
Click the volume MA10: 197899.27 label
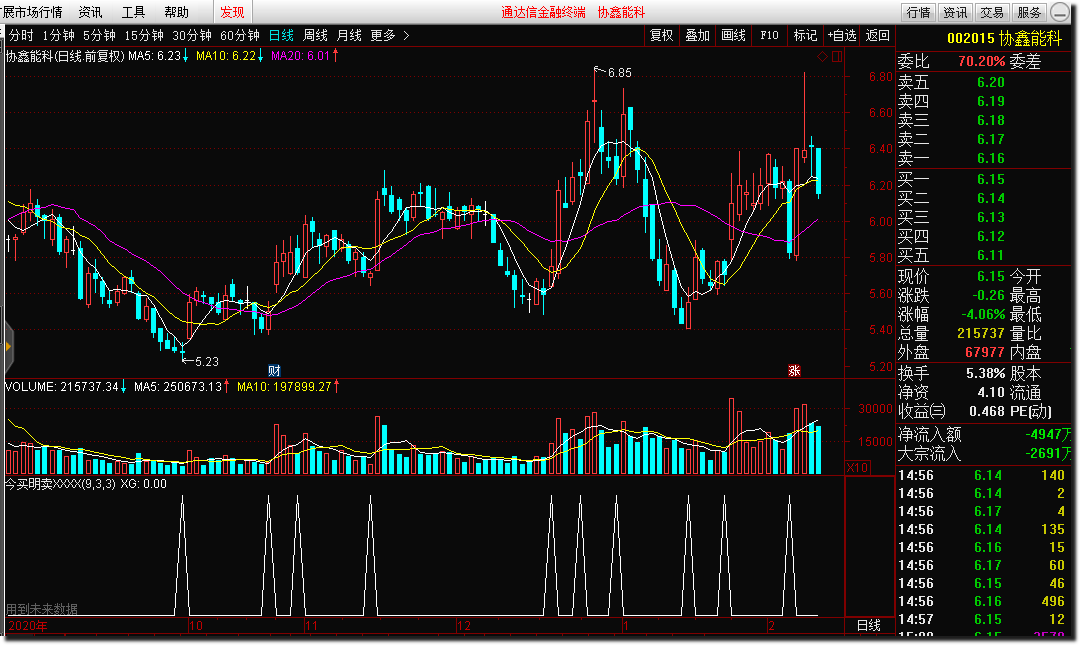[x=285, y=387]
